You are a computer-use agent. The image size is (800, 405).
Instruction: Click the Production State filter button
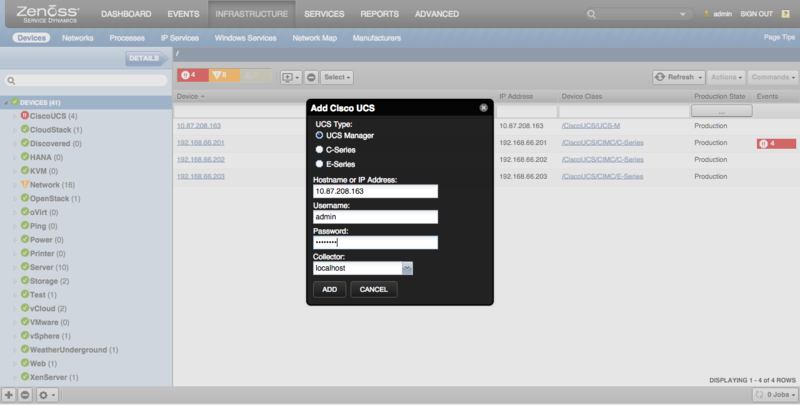coord(721,111)
